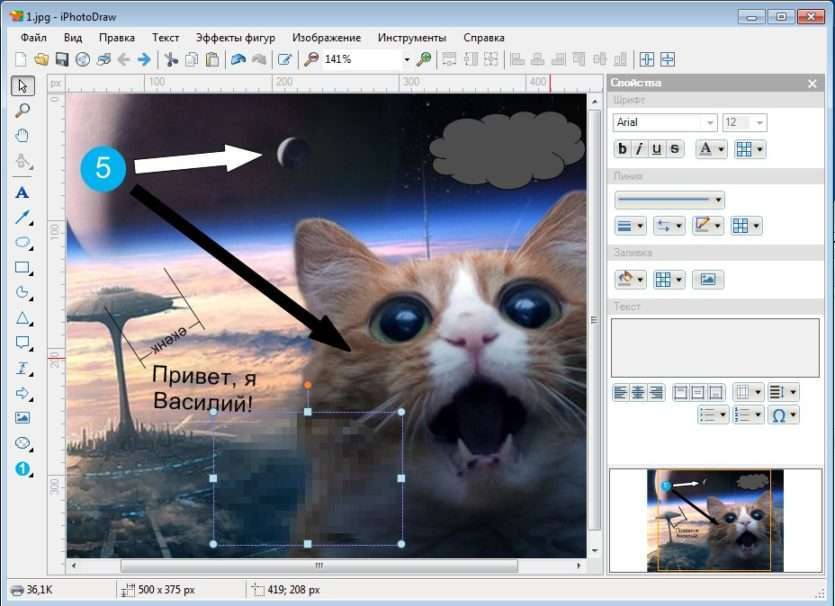The image size is (835, 606).
Task: Open the Текст menu
Action: 166,38
